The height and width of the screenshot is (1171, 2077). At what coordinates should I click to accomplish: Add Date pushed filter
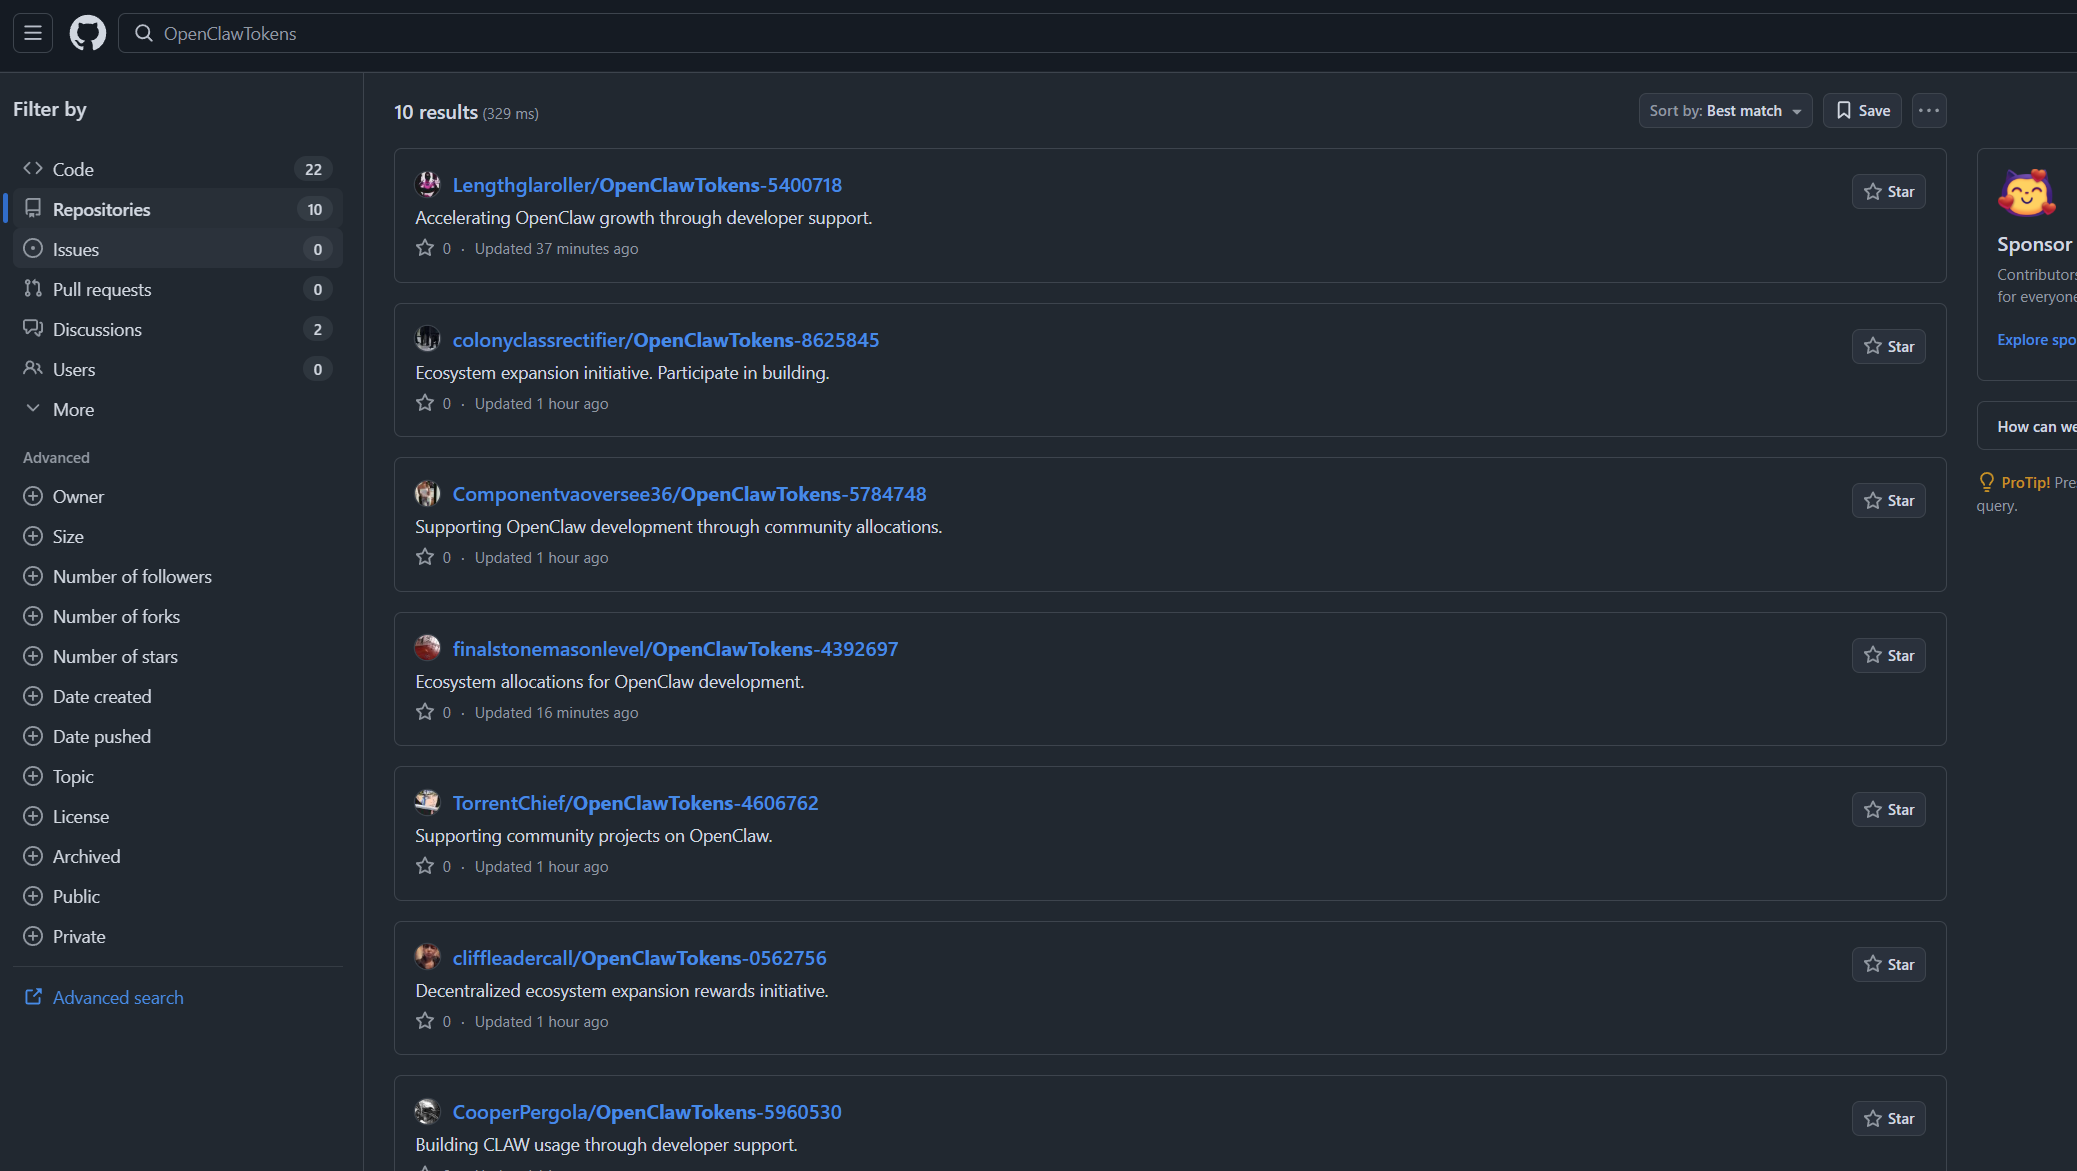[178, 736]
